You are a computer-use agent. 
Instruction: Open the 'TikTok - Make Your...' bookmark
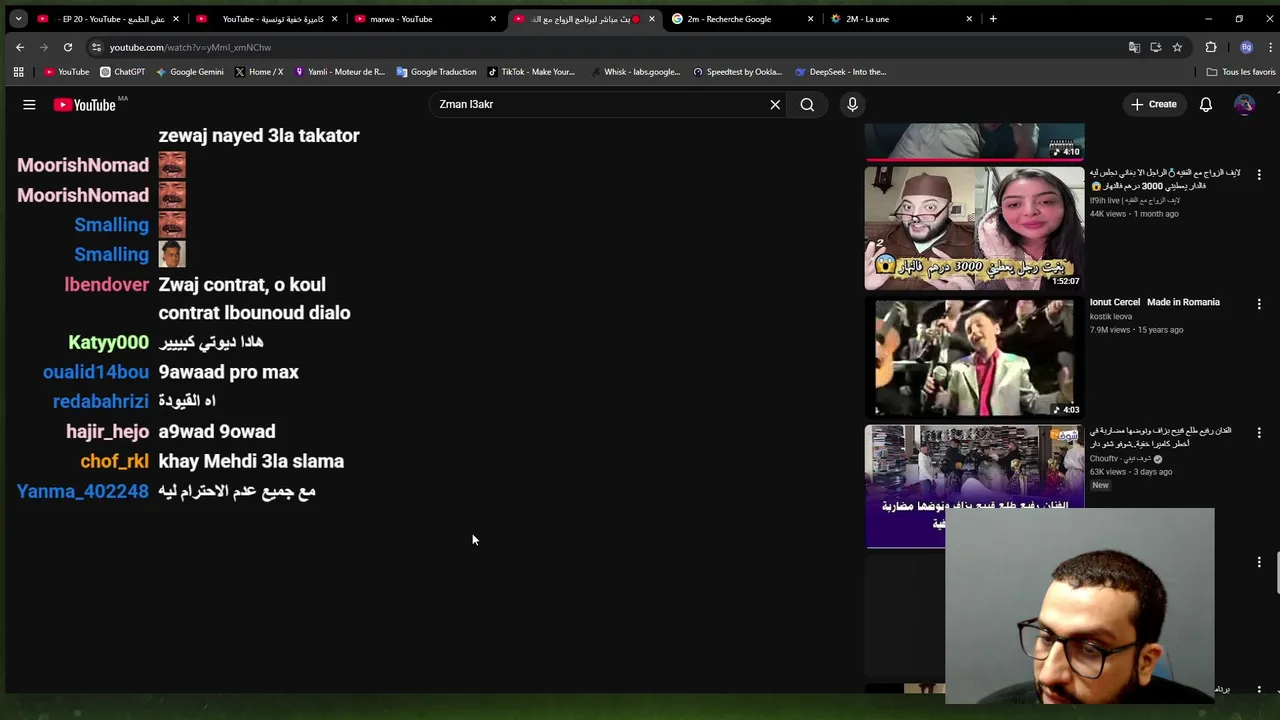pyautogui.click(x=531, y=72)
